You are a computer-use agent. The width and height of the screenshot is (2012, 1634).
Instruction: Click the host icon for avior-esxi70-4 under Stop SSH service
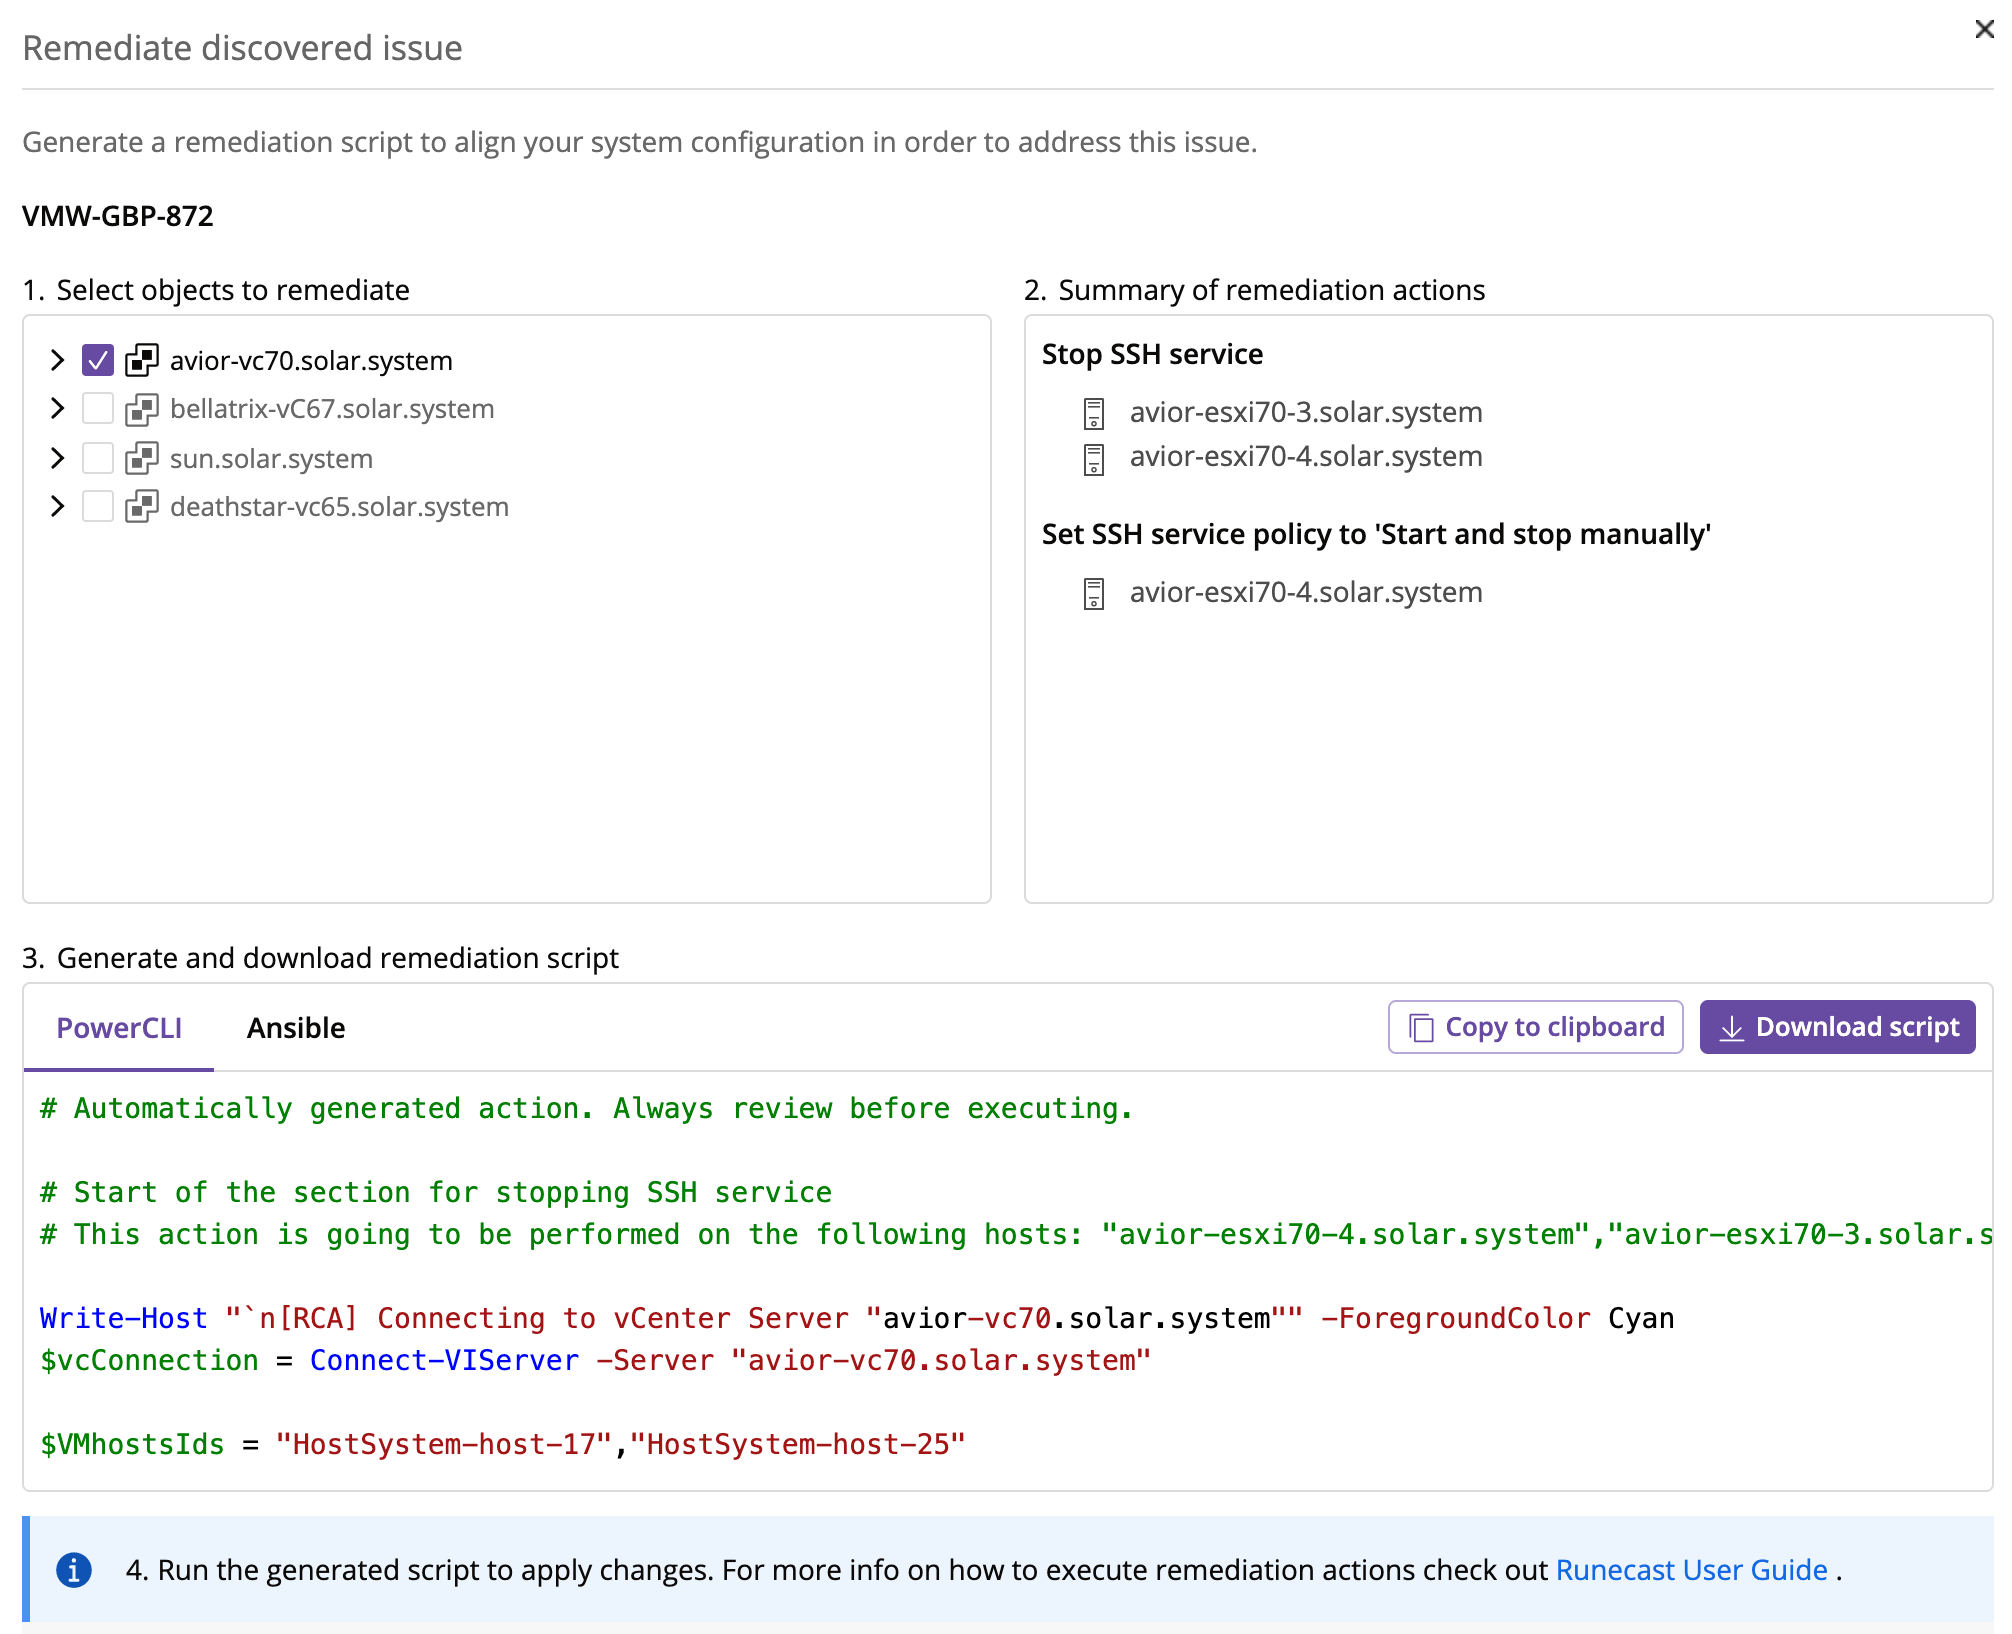(x=1095, y=456)
